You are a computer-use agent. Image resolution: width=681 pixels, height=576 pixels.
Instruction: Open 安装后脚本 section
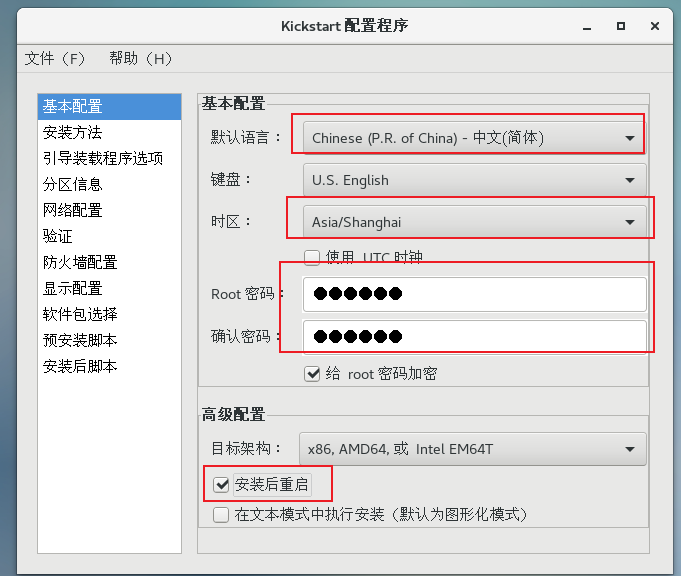pos(109,366)
